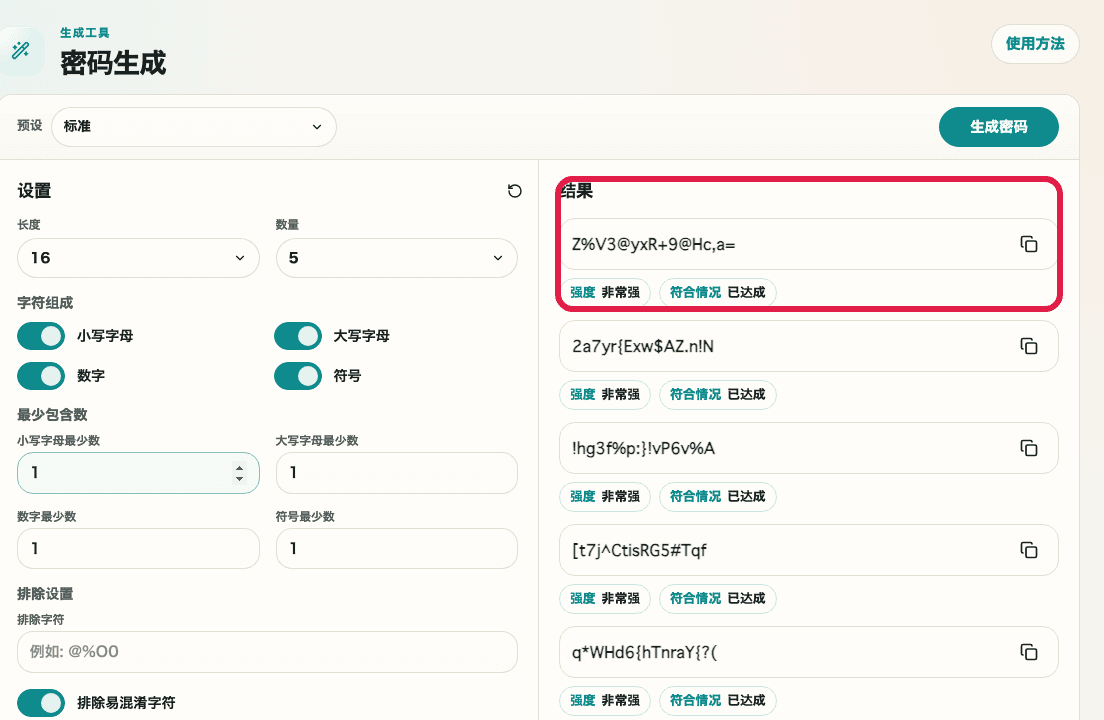Screen dimensions: 1104x720
Task: Expand the 长度 dropdown set to 16
Action: 138,258
